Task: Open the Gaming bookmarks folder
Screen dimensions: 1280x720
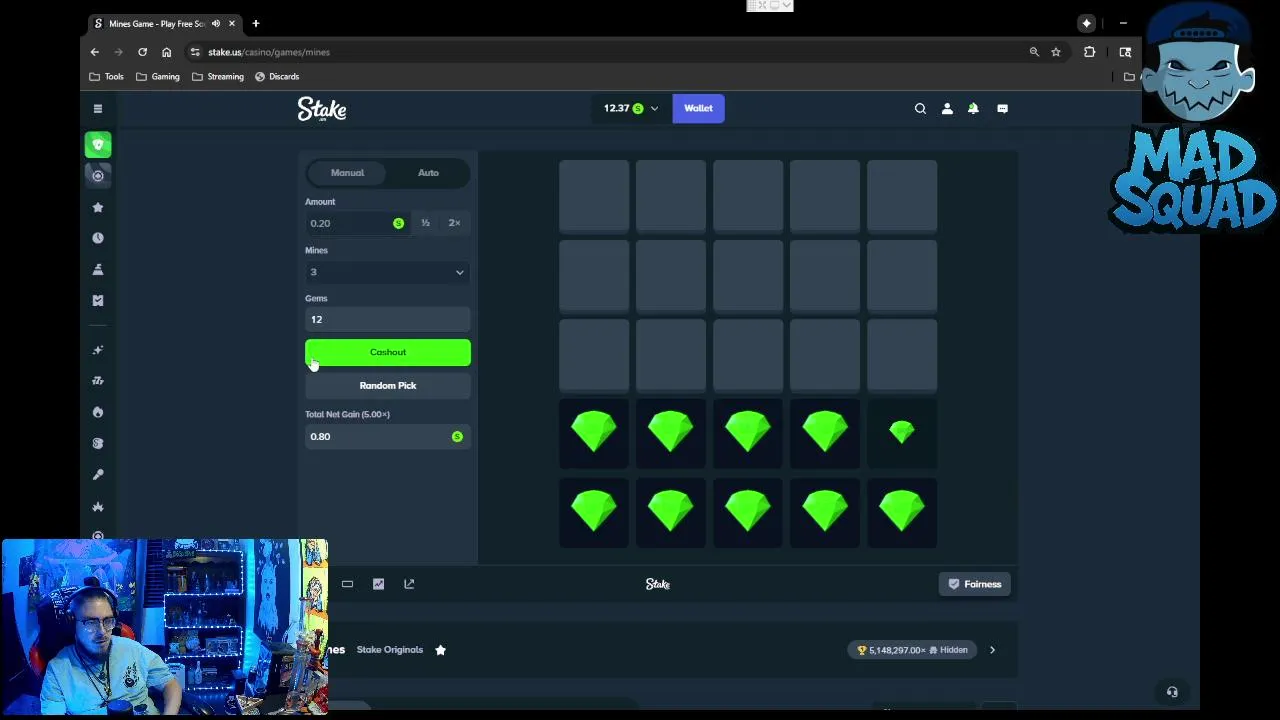Action: point(158,76)
